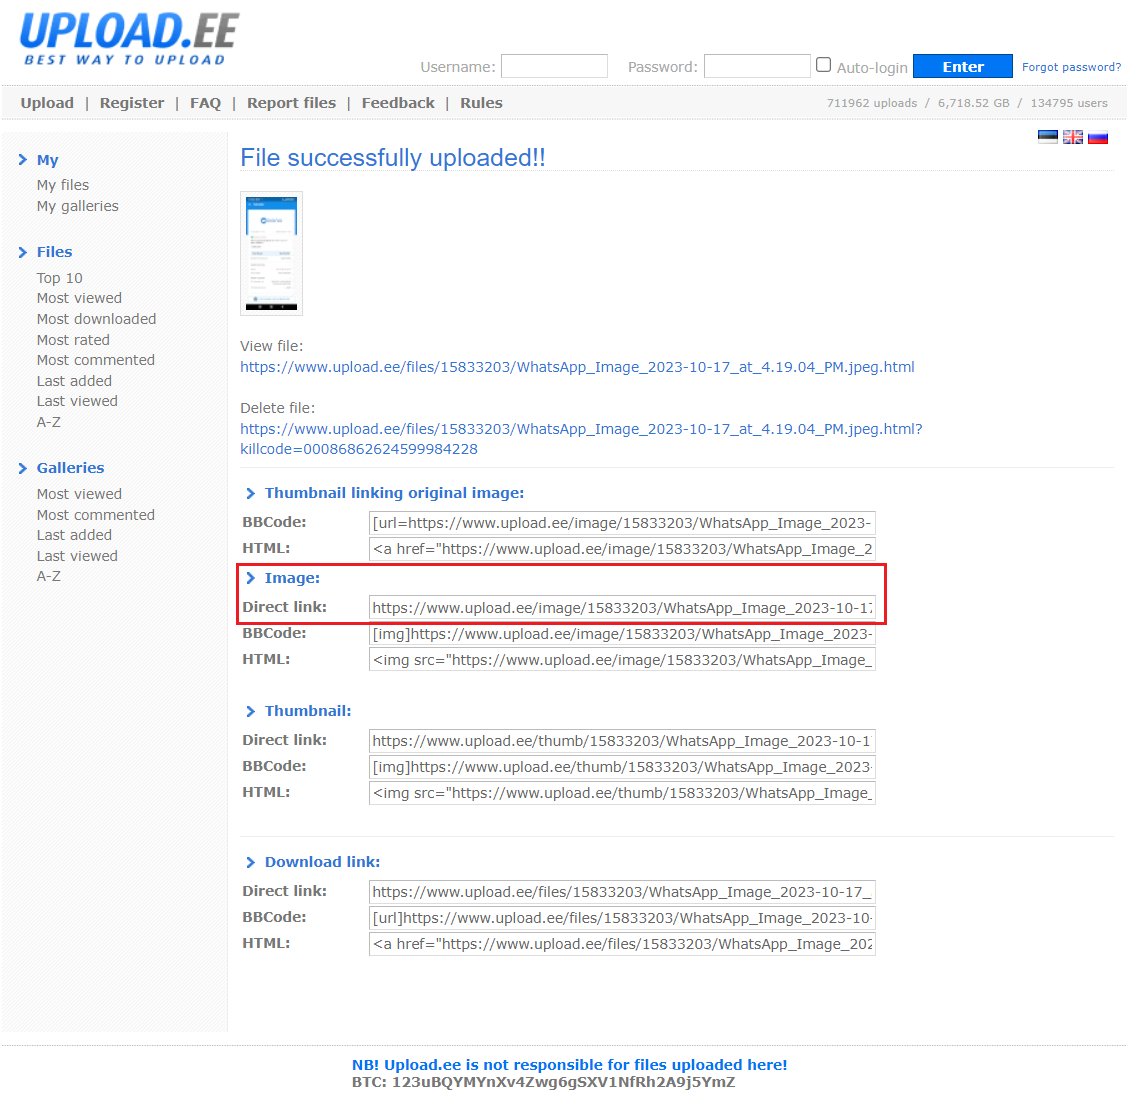1137x1102 pixels.
Task: Click the File successfully uploaded heading
Action: coord(392,157)
